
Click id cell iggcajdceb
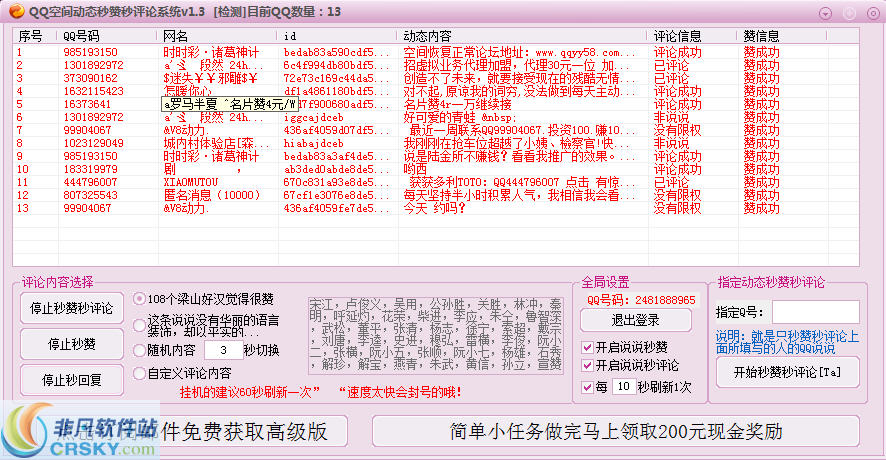coord(314,117)
